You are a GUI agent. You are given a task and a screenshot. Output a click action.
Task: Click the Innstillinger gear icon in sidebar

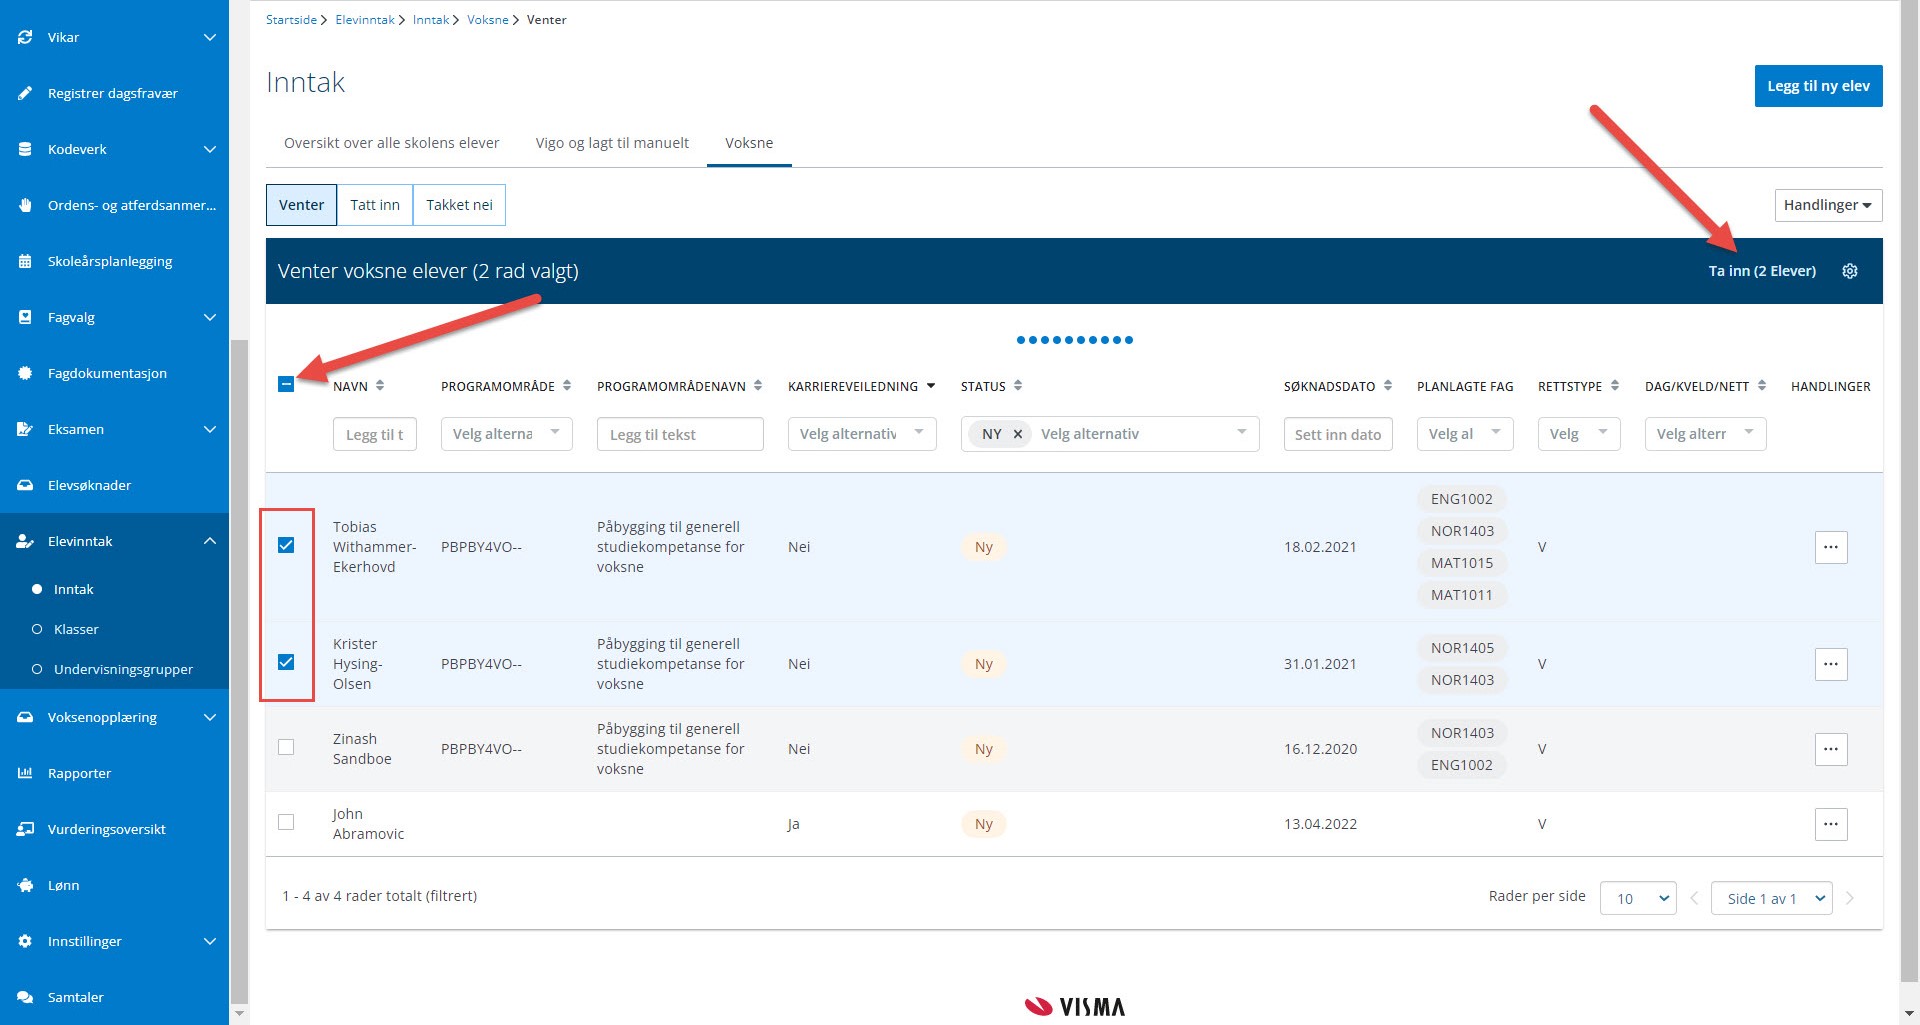[x=25, y=941]
